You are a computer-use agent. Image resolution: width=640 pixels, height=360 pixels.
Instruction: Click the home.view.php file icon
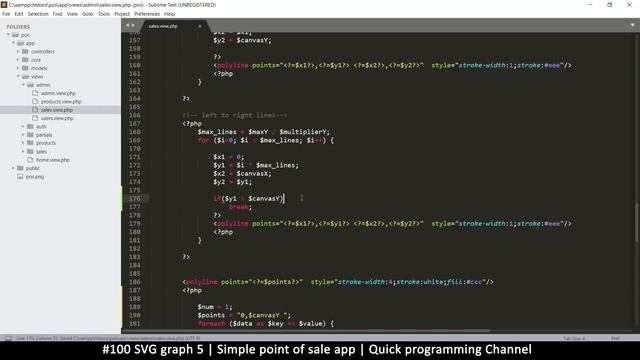pos(30,160)
